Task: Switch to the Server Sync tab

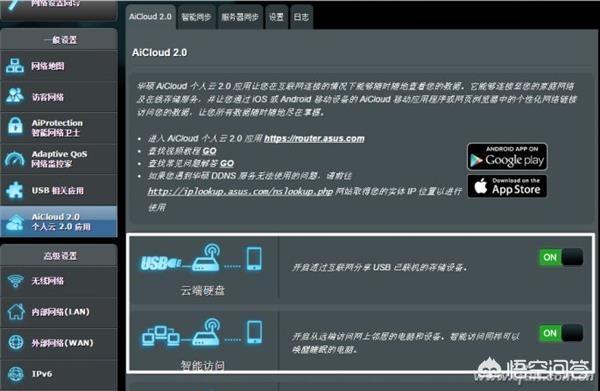Action: [x=240, y=17]
